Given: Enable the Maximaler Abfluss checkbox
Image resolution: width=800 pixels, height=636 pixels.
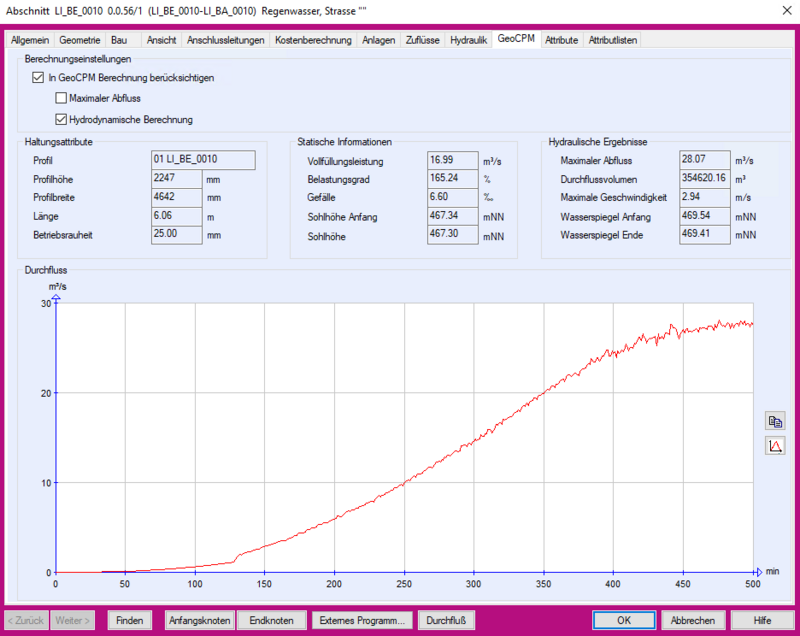Looking at the screenshot, I should pyautogui.click(x=61, y=98).
